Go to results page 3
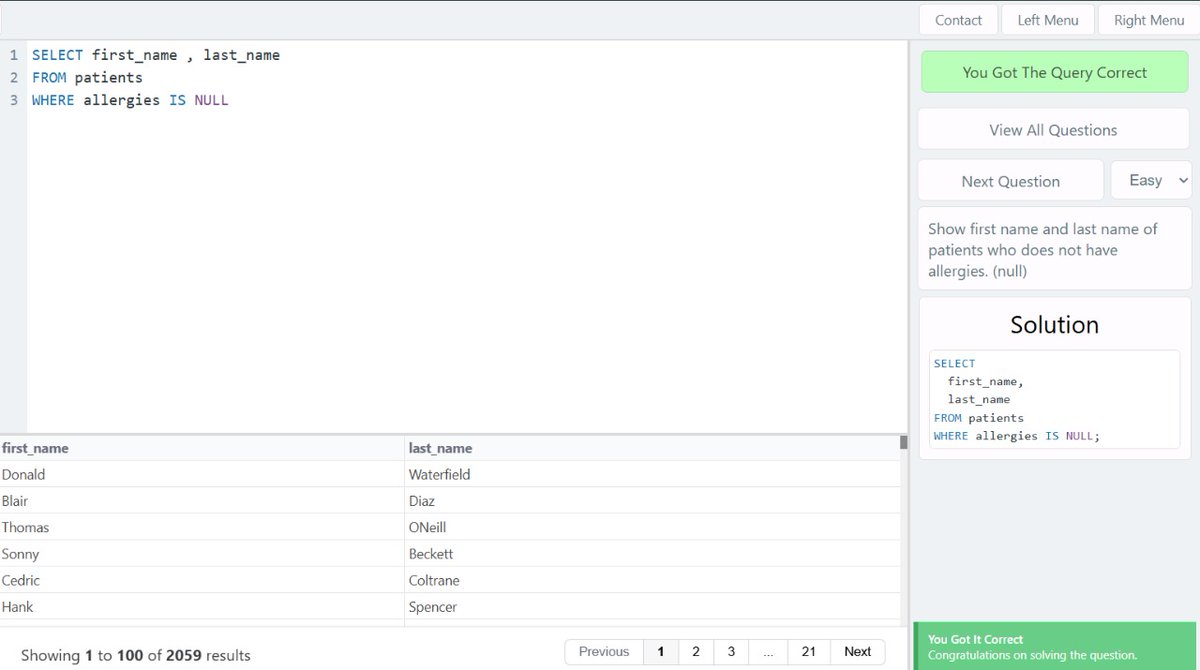Image resolution: width=1200 pixels, height=670 pixels. tap(731, 651)
